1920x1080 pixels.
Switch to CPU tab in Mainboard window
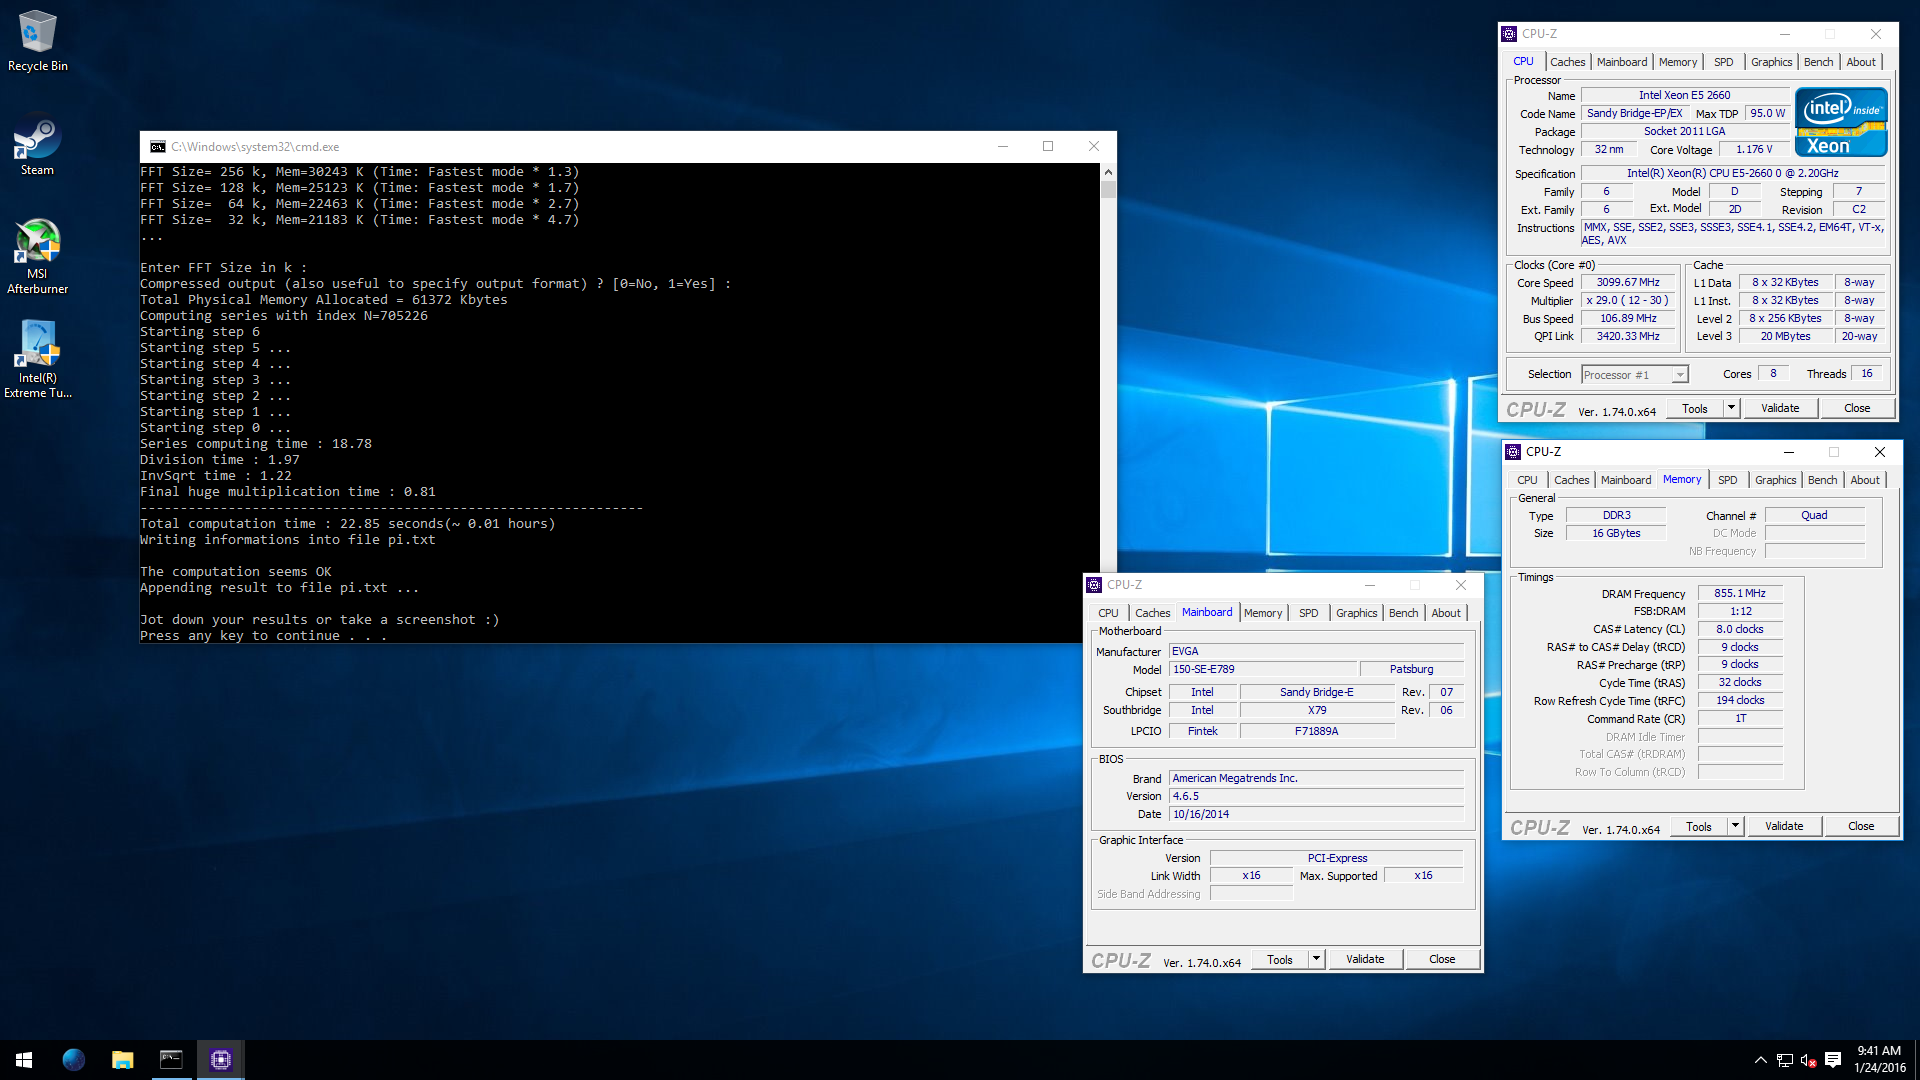[1108, 613]
